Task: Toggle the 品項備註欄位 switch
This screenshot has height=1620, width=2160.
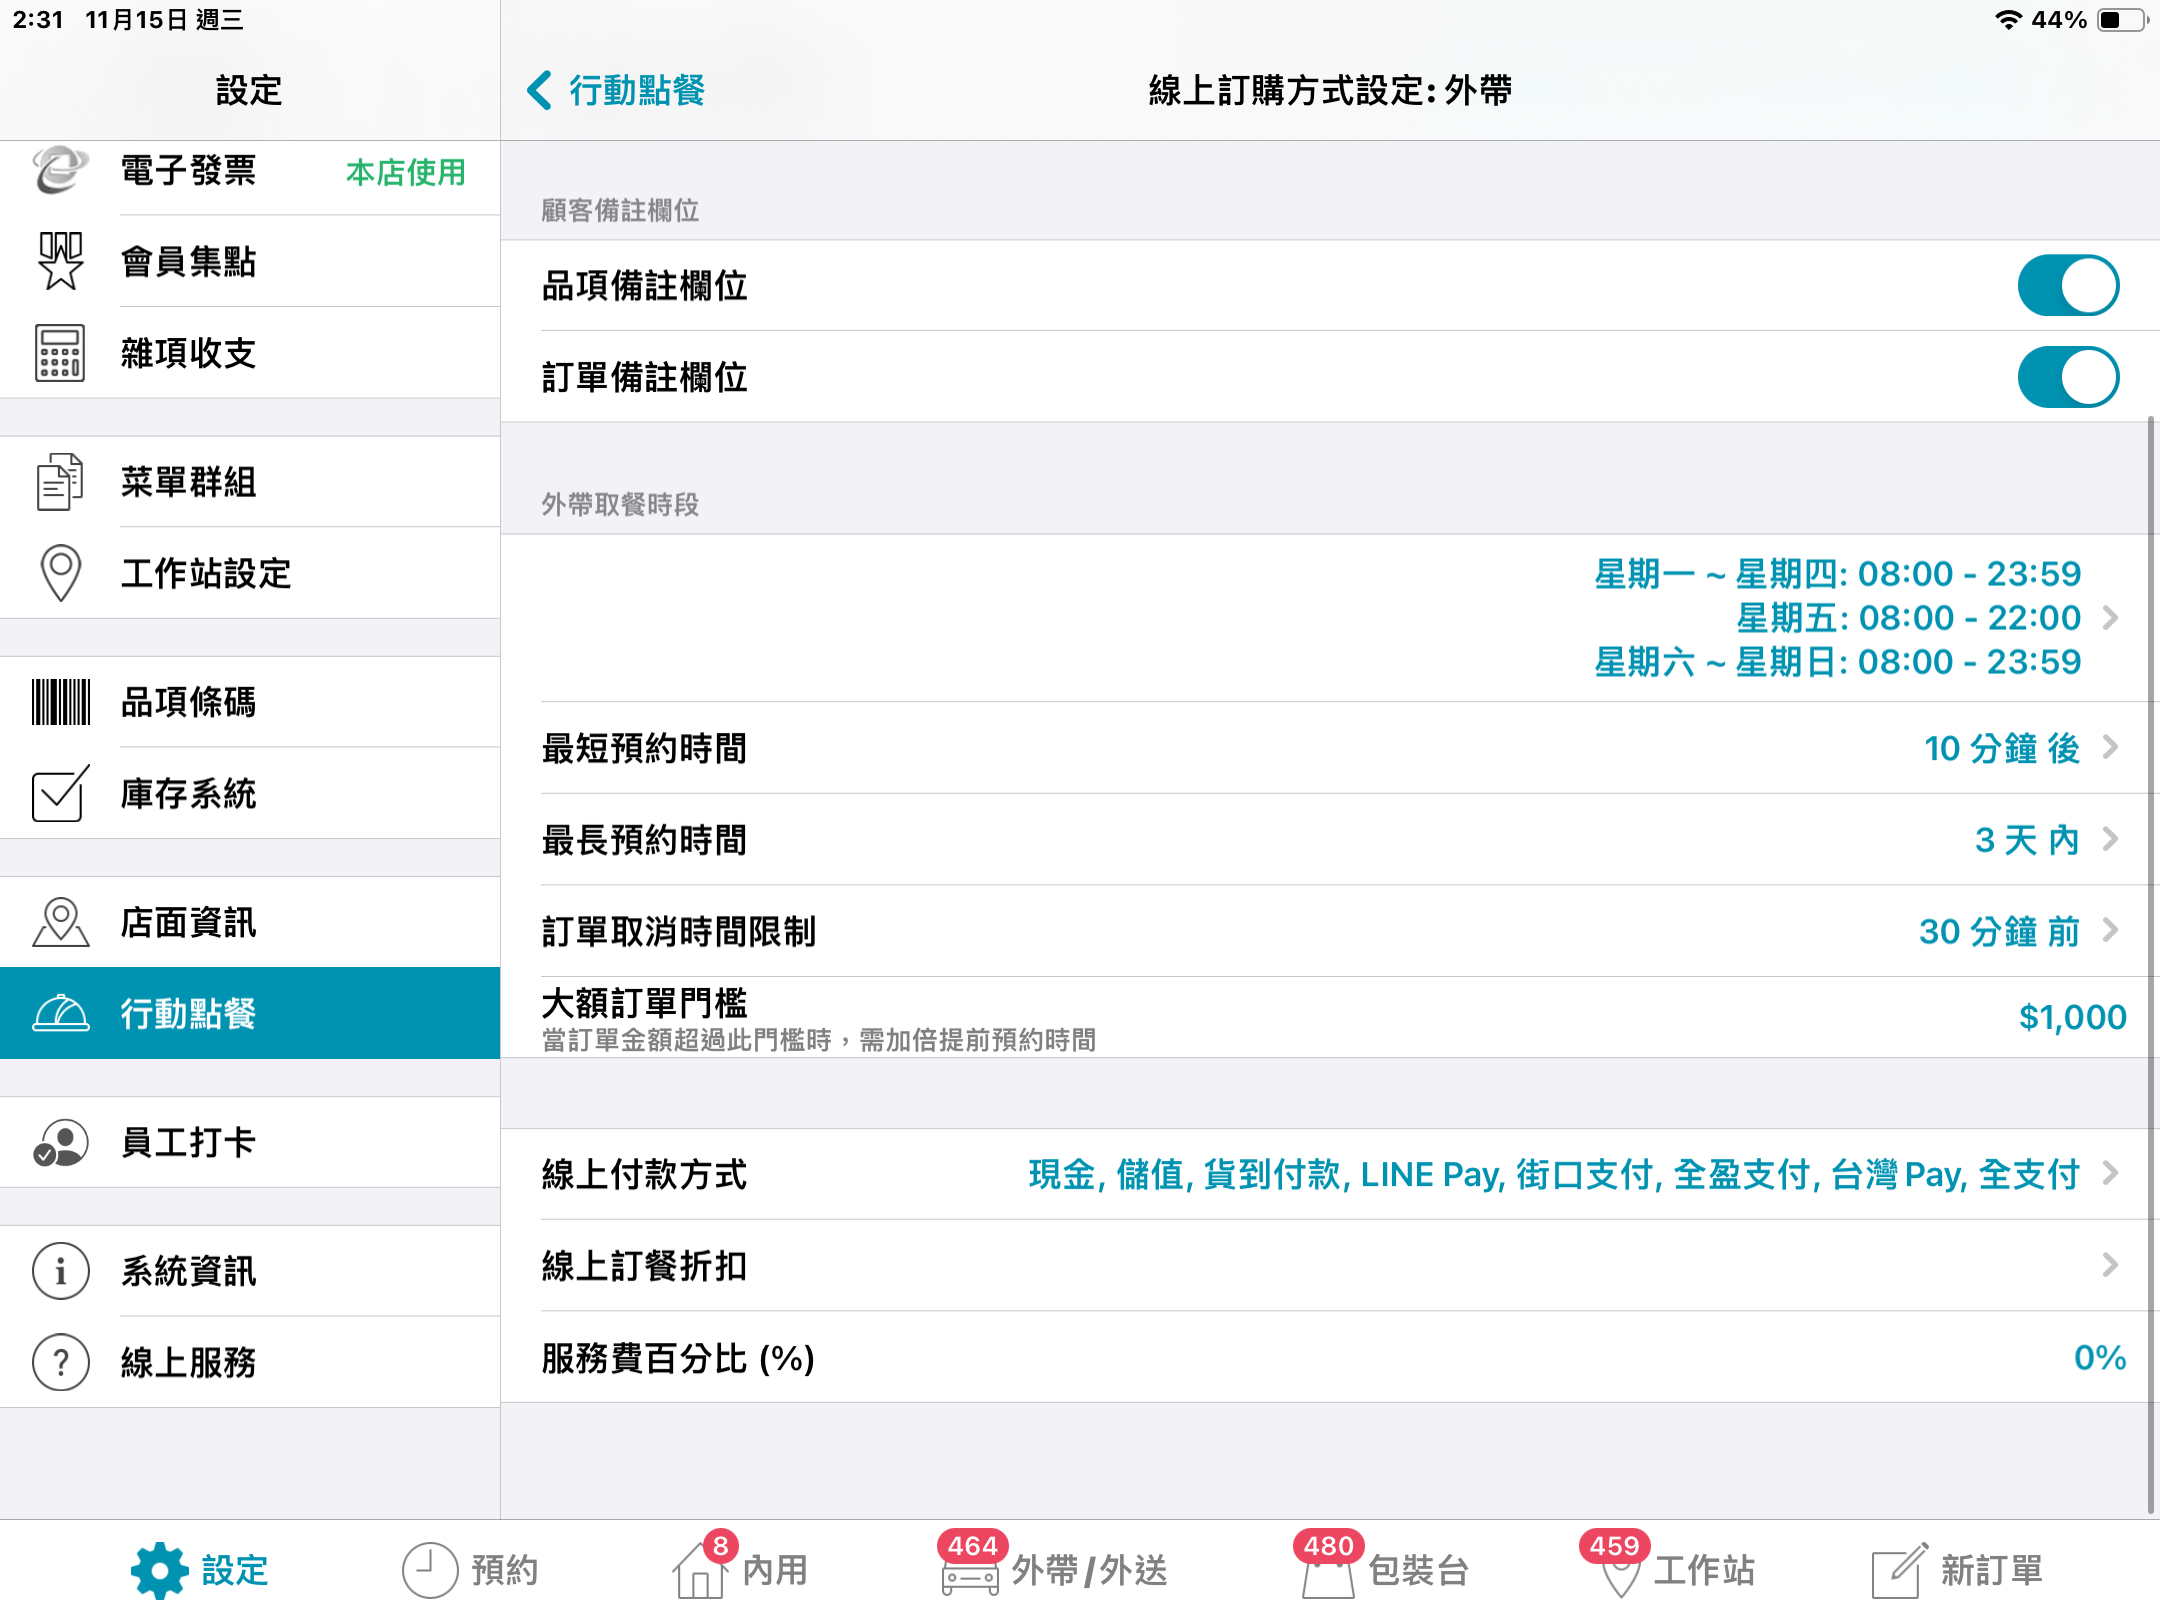Action: (2068, 286)
